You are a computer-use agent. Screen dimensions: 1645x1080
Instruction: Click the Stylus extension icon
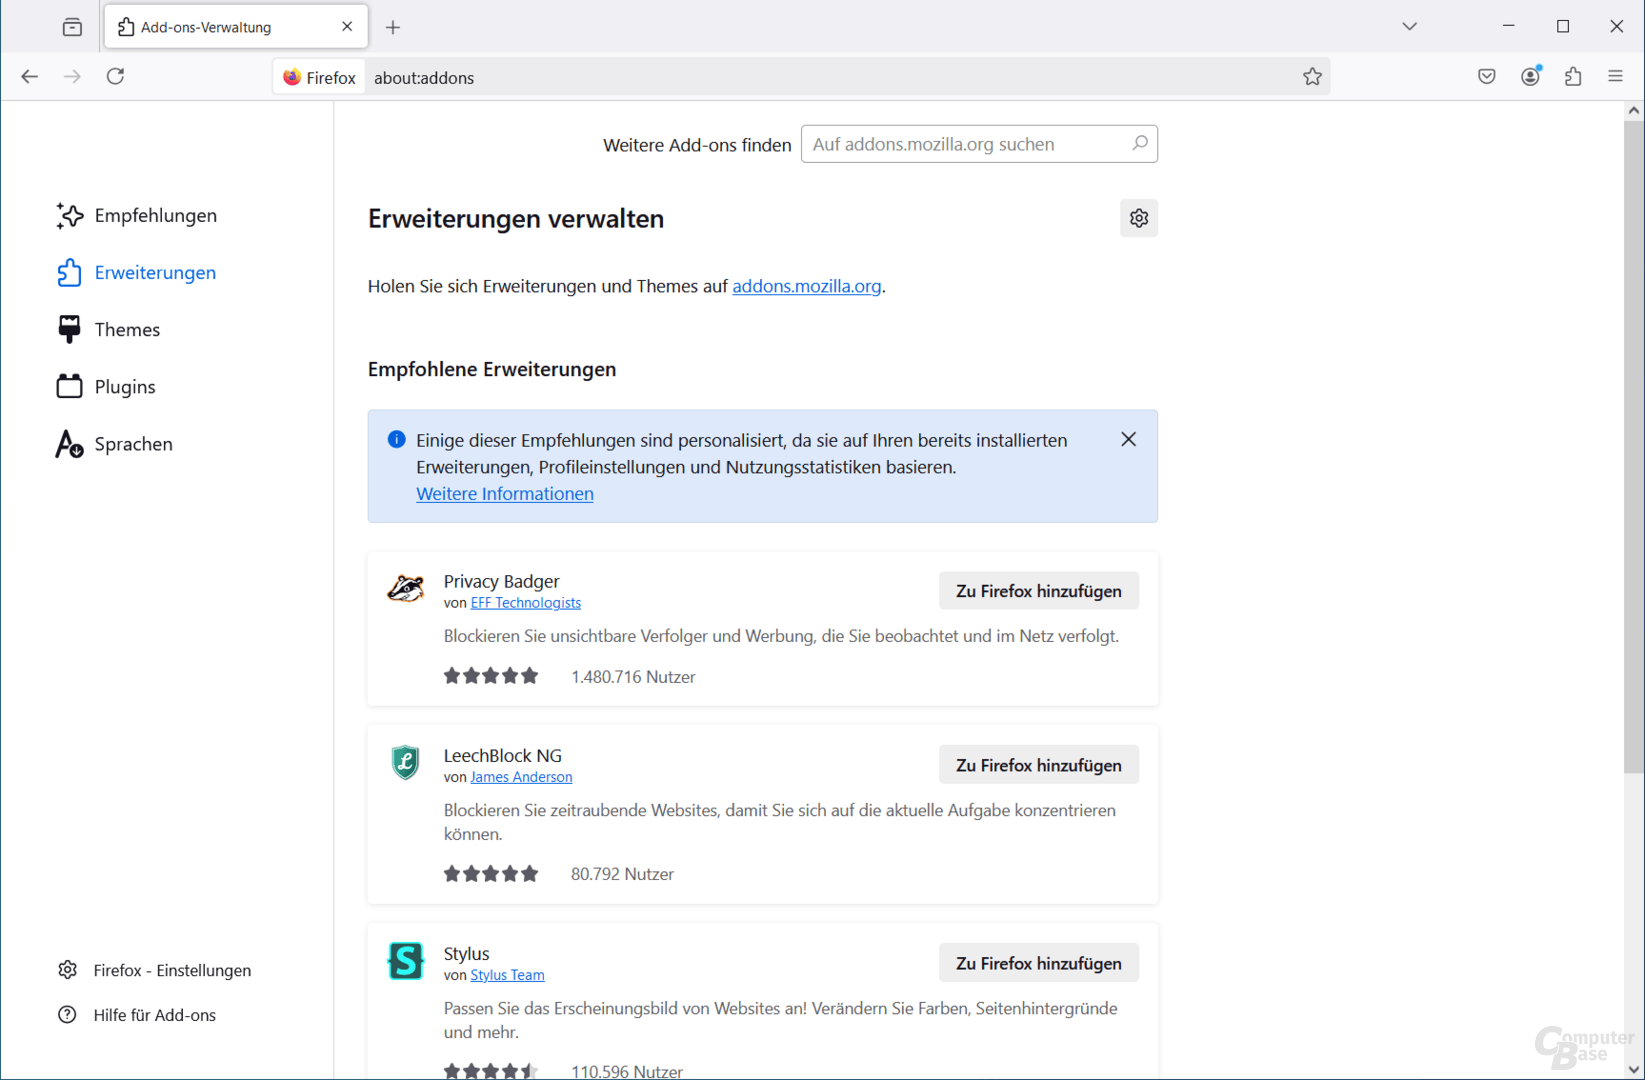click(405, 961)
